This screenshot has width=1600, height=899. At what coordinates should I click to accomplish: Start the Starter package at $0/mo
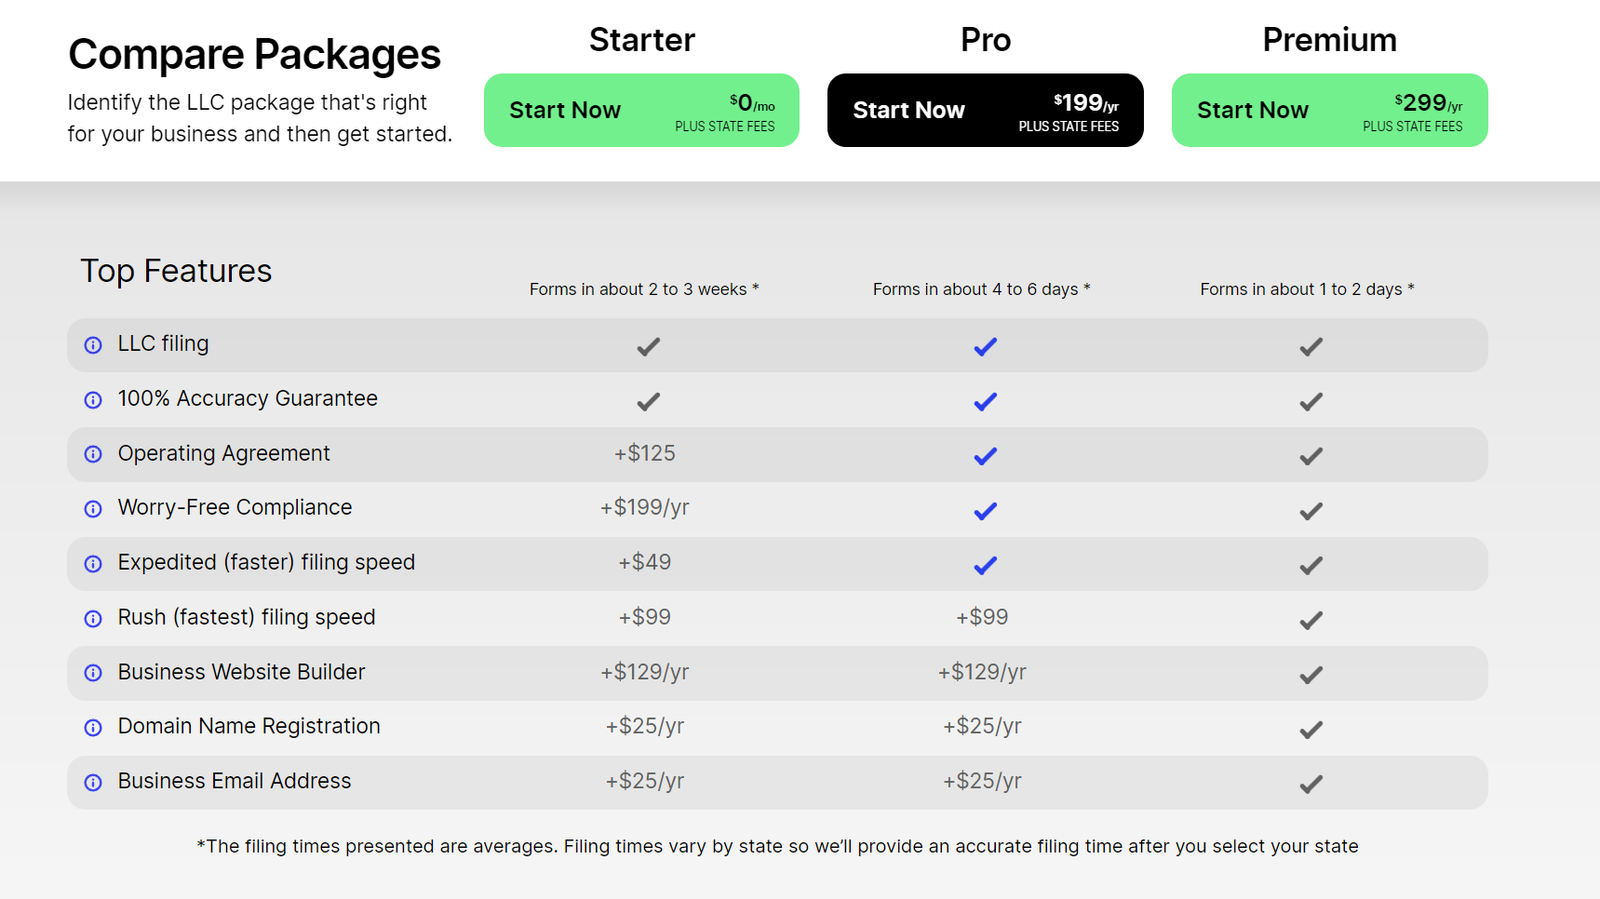(641, 110)
